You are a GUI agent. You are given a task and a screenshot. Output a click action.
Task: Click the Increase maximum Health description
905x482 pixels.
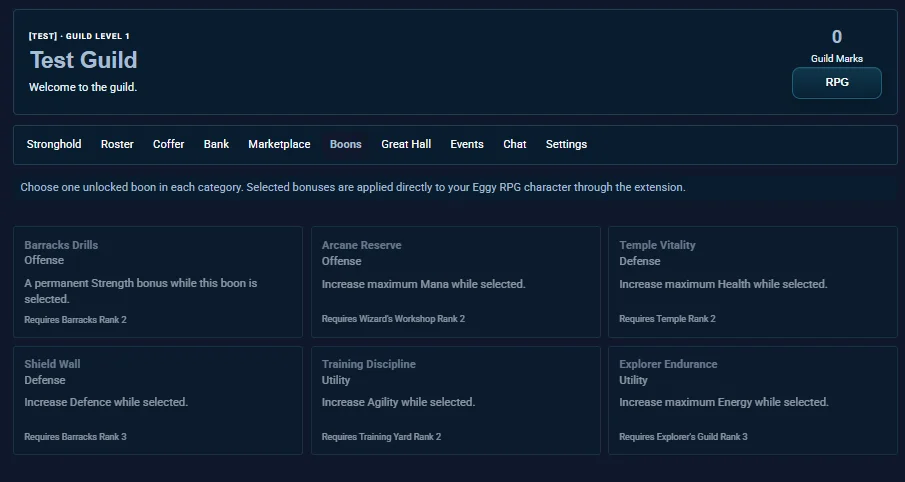(723, 284)
